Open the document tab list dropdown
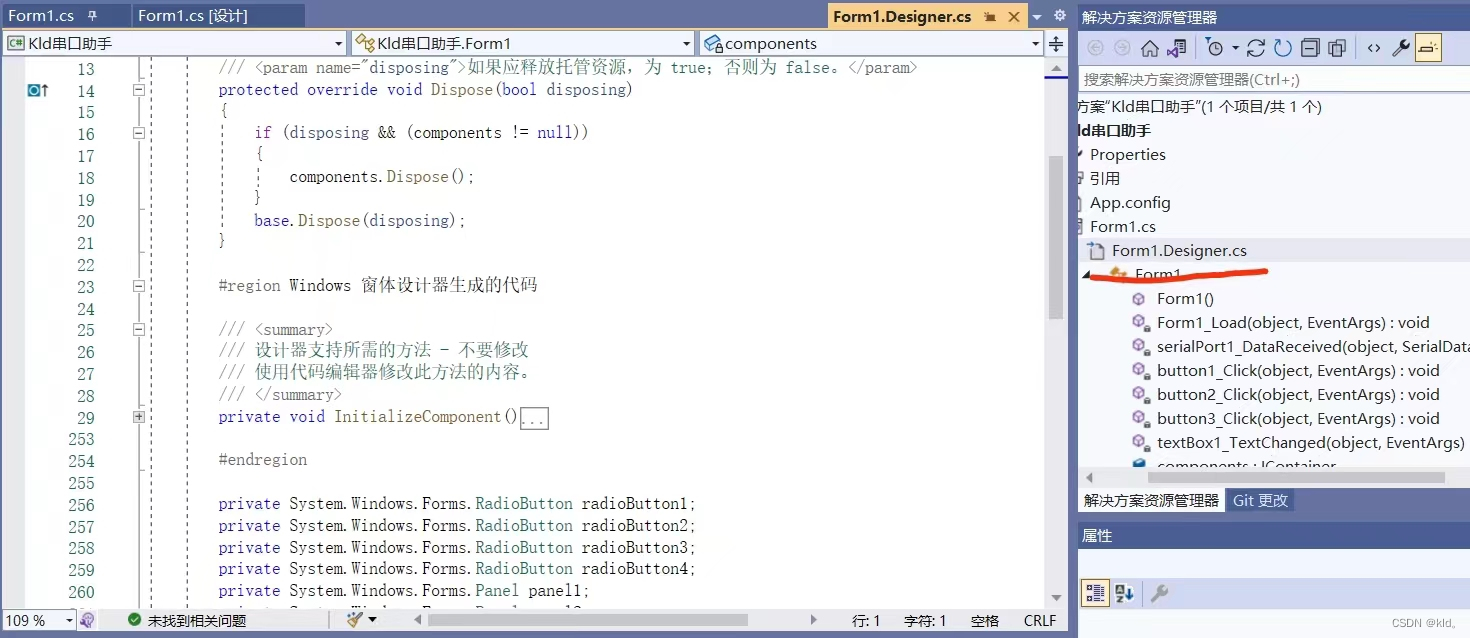The height and width of the screenshot is (638, 1470). 1037,16
